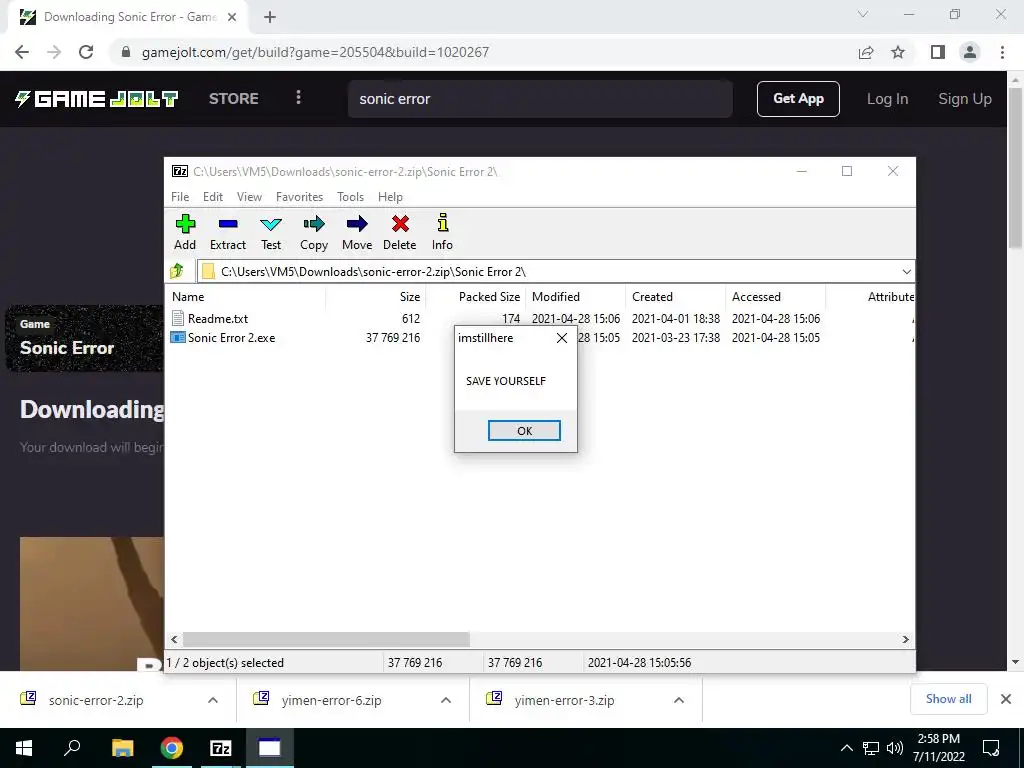This screenshot has width=1024, height=768.
Task: Click the left arrow of horizontal scrollbar
Action: (174, 639)
